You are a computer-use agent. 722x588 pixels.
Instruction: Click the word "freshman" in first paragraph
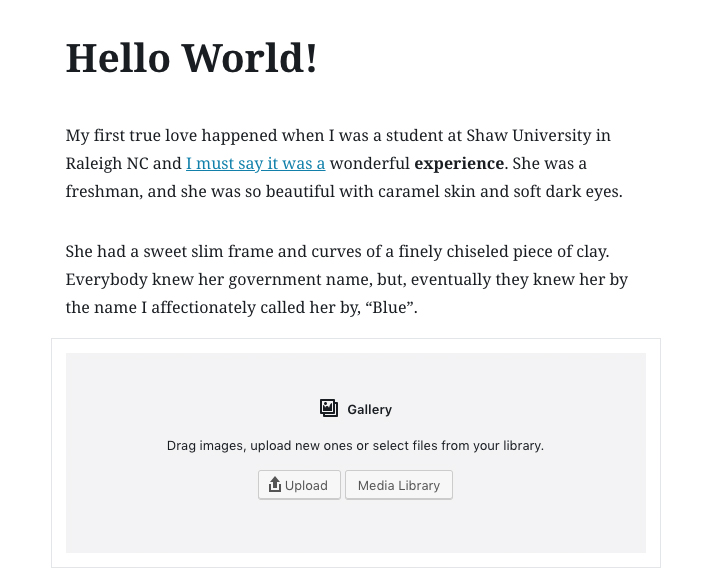click(104, 192)
